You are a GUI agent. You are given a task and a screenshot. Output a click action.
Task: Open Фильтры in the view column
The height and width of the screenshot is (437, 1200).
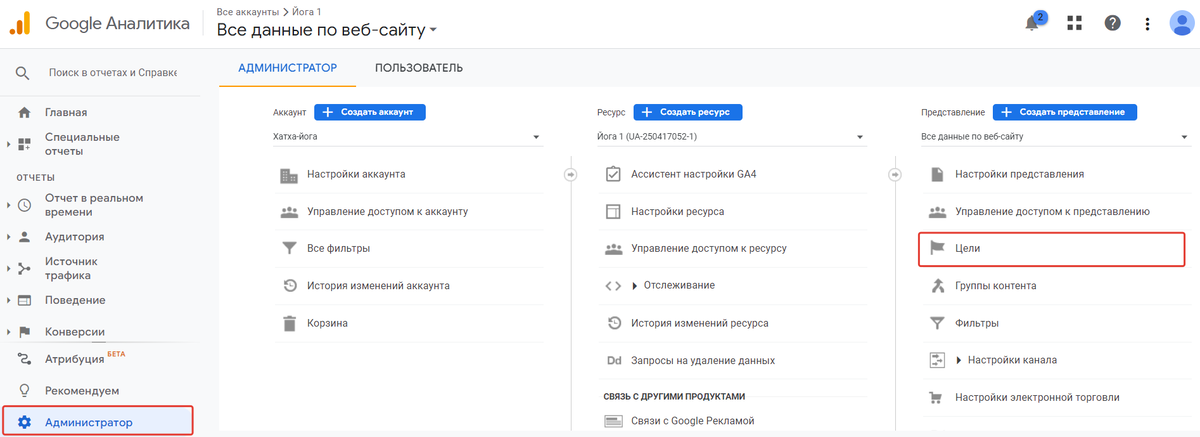(977, 323)
